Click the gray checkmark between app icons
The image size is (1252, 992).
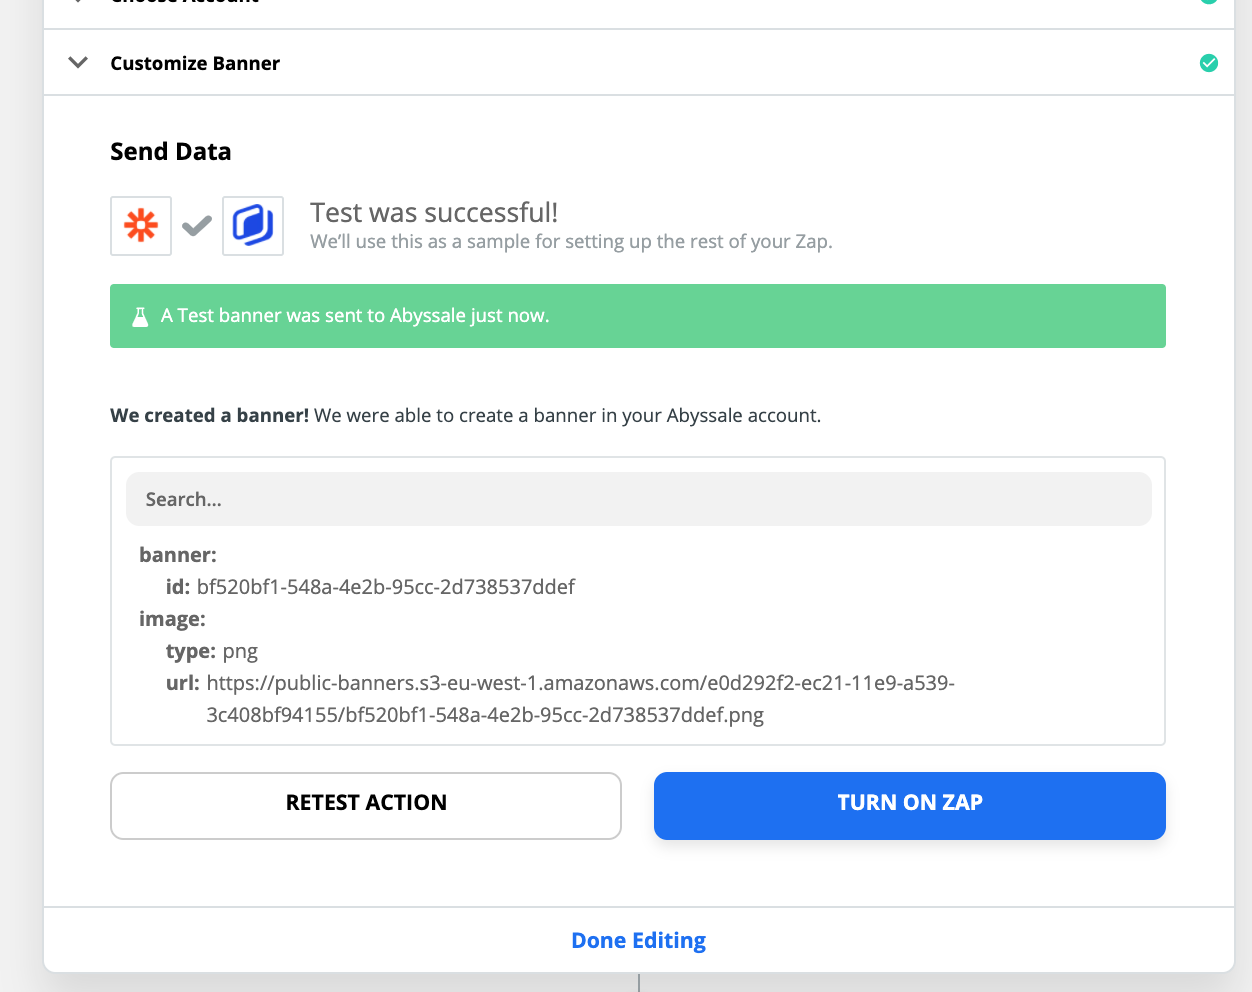coord(197,226)
